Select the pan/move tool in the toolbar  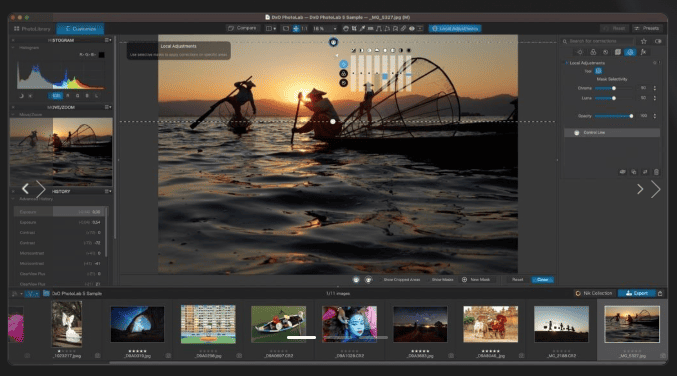(x=296, y=28)
